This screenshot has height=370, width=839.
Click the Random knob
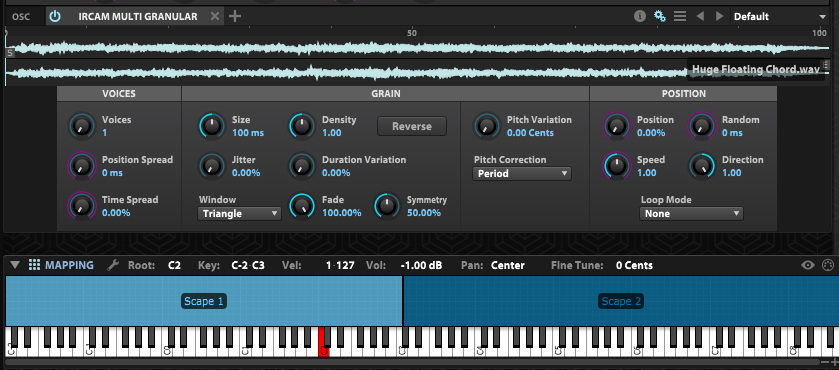[702, 126]
